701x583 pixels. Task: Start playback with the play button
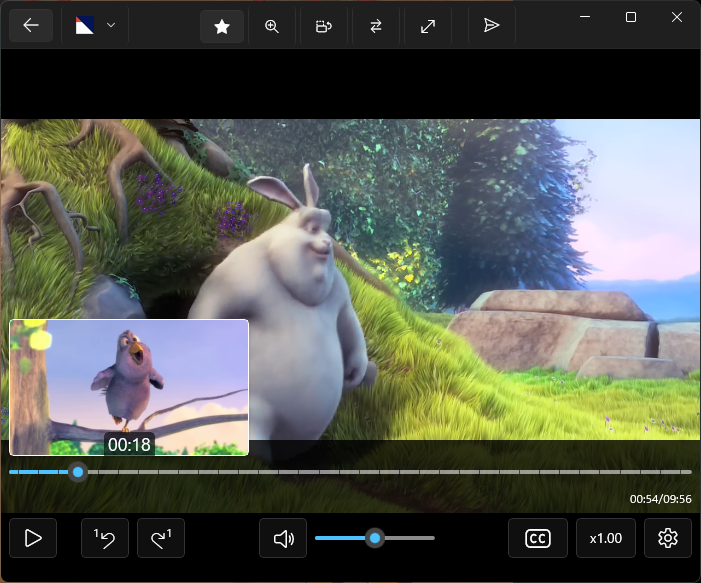point(33,538)
